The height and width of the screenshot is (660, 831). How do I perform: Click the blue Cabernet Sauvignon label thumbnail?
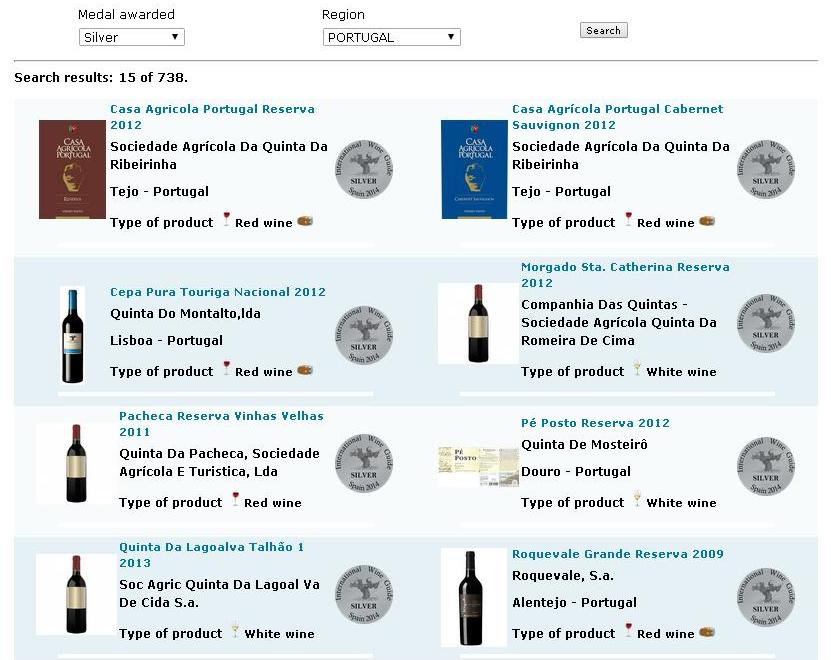pos(474,169)
